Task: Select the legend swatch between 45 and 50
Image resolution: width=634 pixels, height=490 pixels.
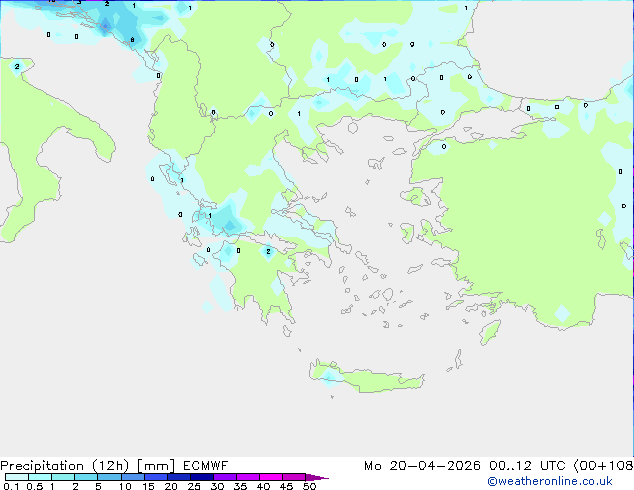Action: coord(294,477)
